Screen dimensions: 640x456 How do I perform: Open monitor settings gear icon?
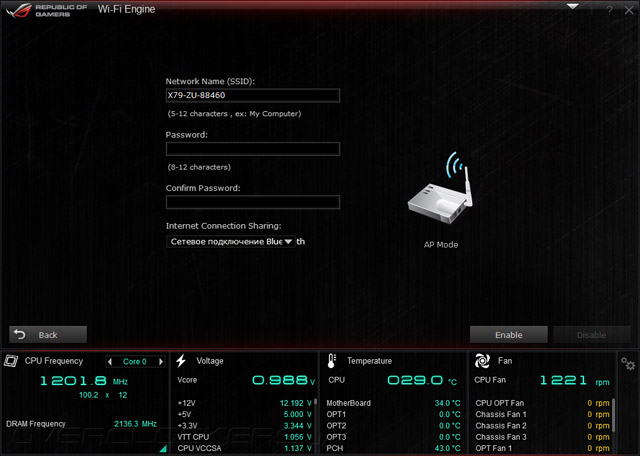pos(628,363)
